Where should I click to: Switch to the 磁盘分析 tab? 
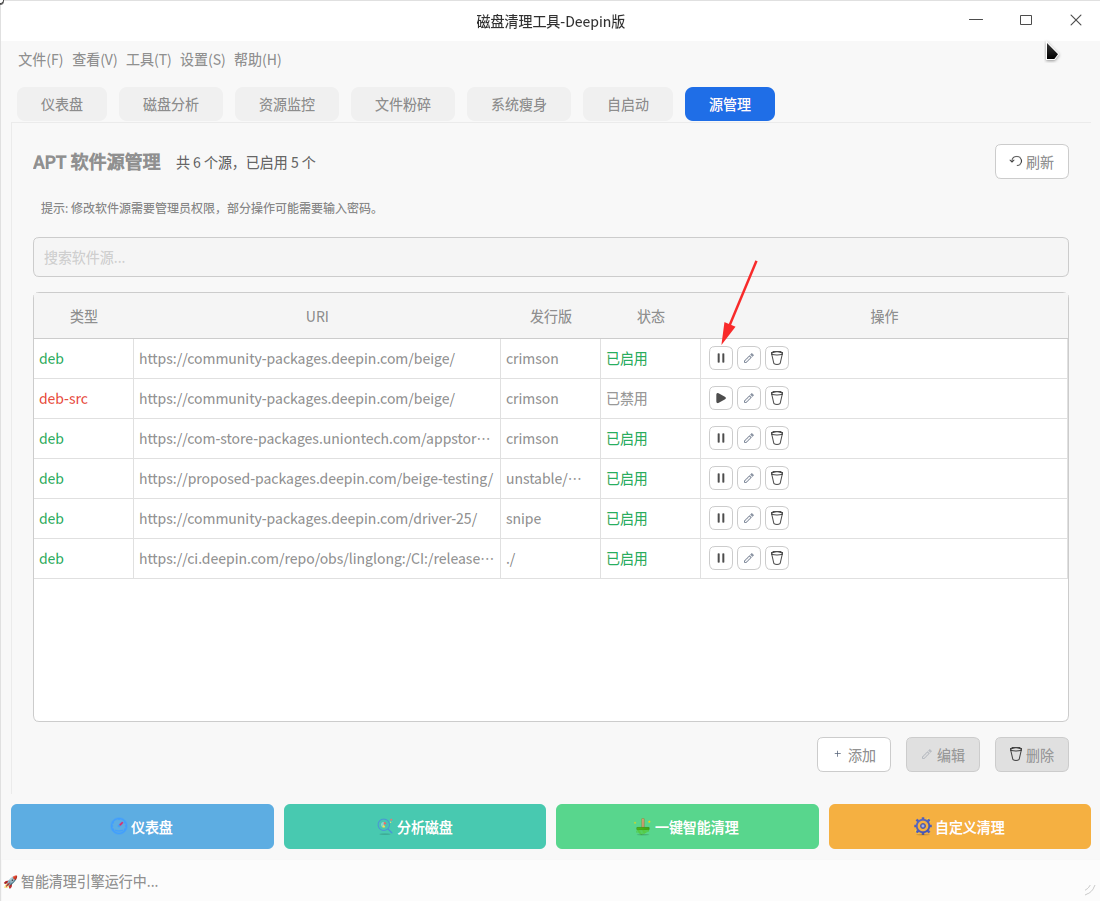click(x=171, y=104)
